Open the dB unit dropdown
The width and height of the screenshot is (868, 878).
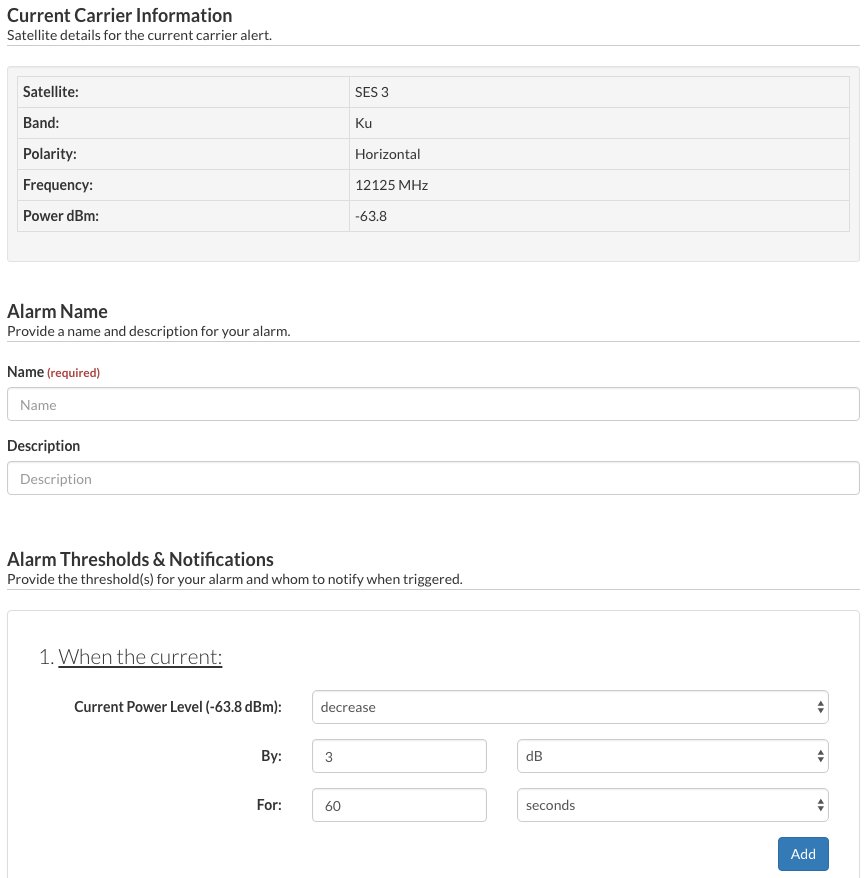click(x=673, y=756)
